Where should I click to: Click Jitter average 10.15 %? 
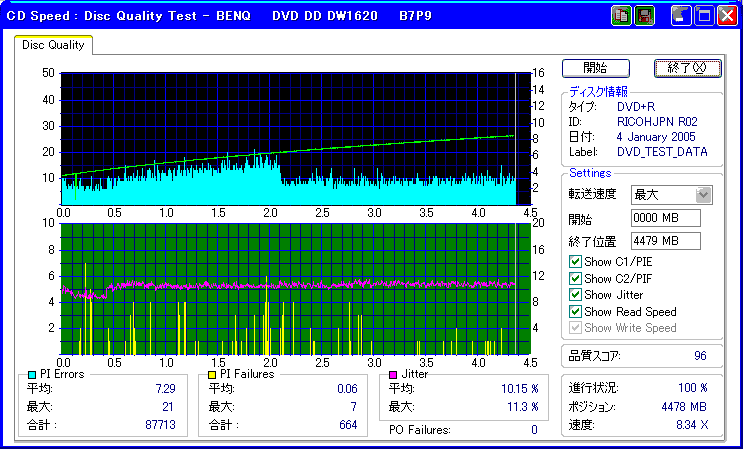click(x=520, y=389)
